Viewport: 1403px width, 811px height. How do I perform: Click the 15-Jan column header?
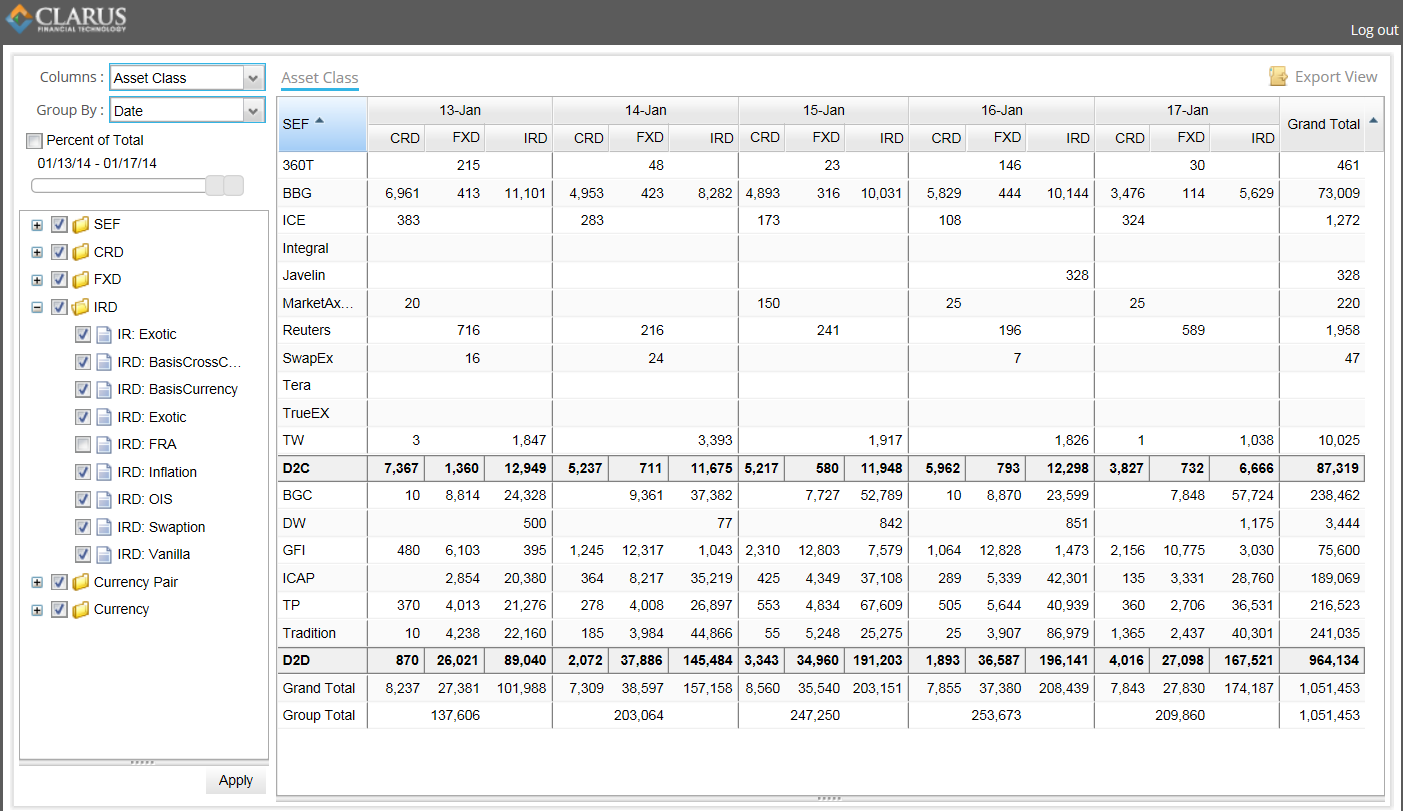(x=824, y=110)
